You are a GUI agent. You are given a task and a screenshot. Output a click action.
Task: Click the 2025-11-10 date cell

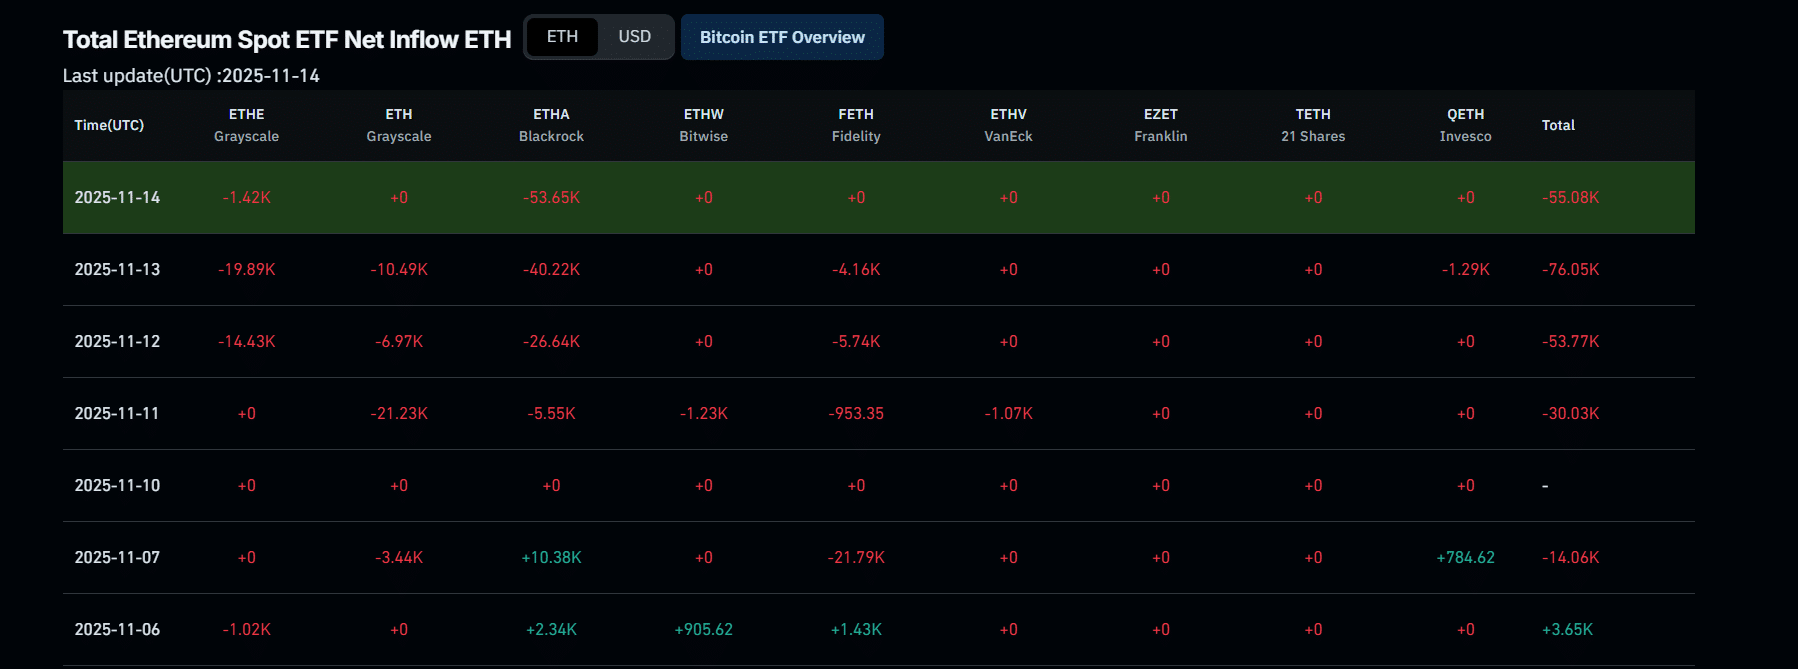pos(117,486)
